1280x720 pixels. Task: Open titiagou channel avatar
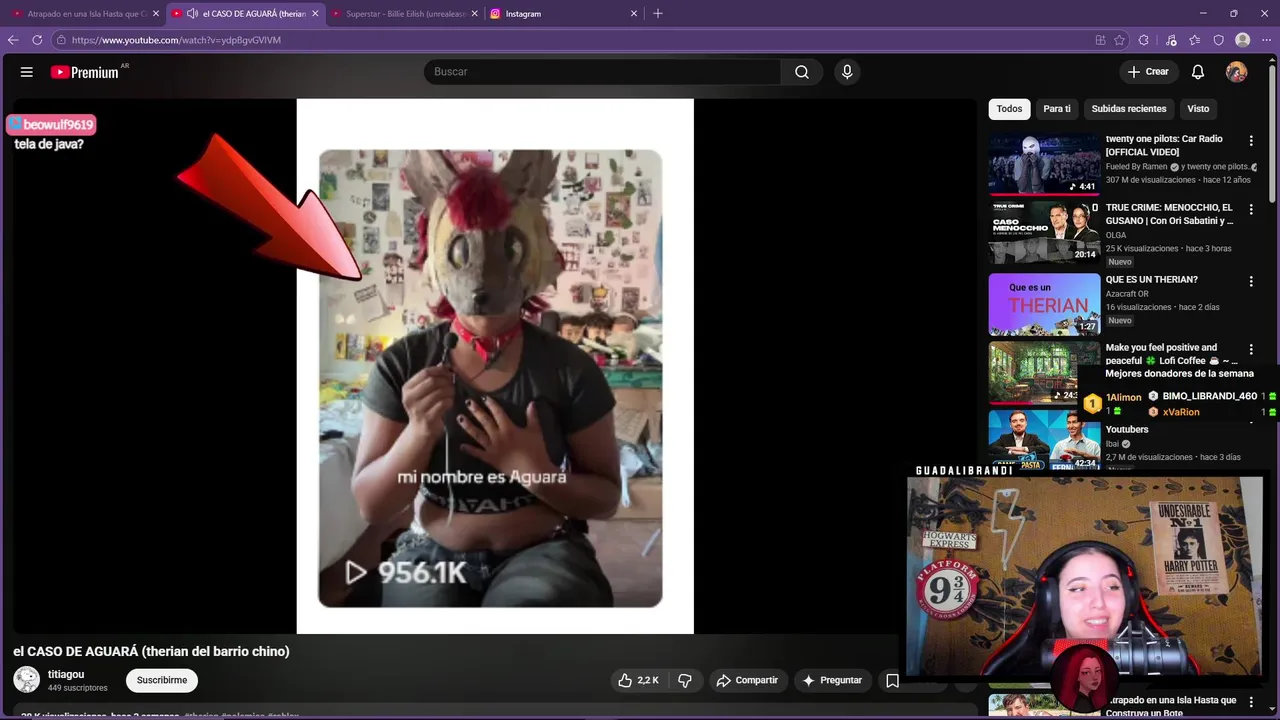pos(26,680)
